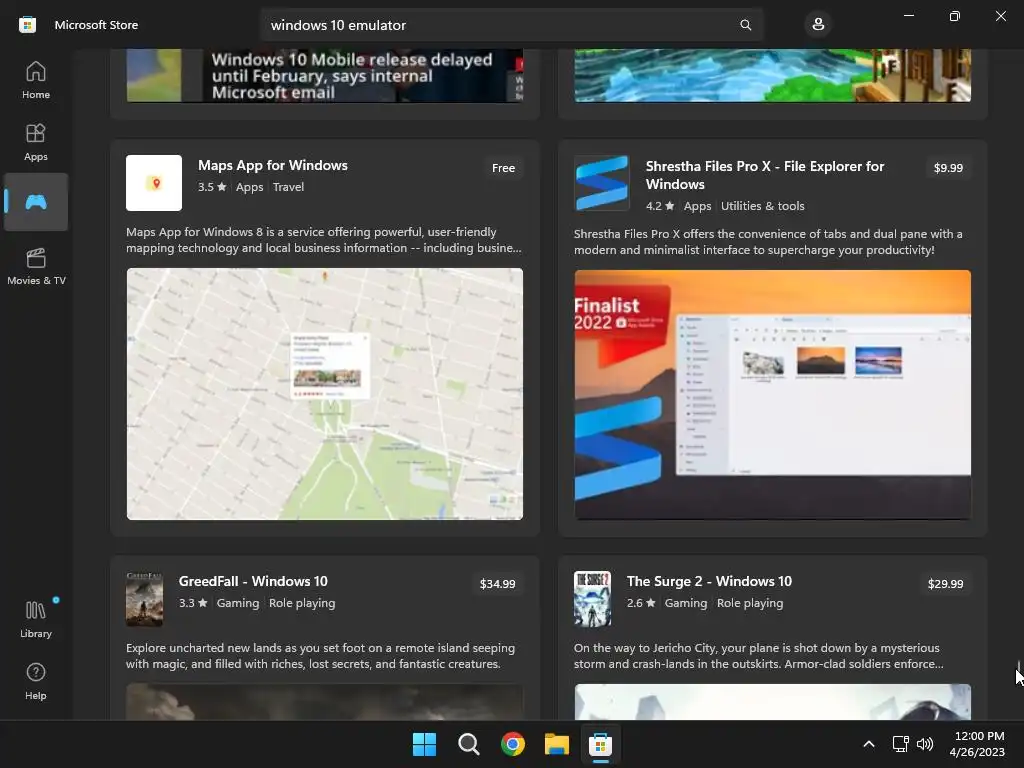Viewport: 1024px width, 768px height.
Task: Open the Library section
Action: coord(36,620)
